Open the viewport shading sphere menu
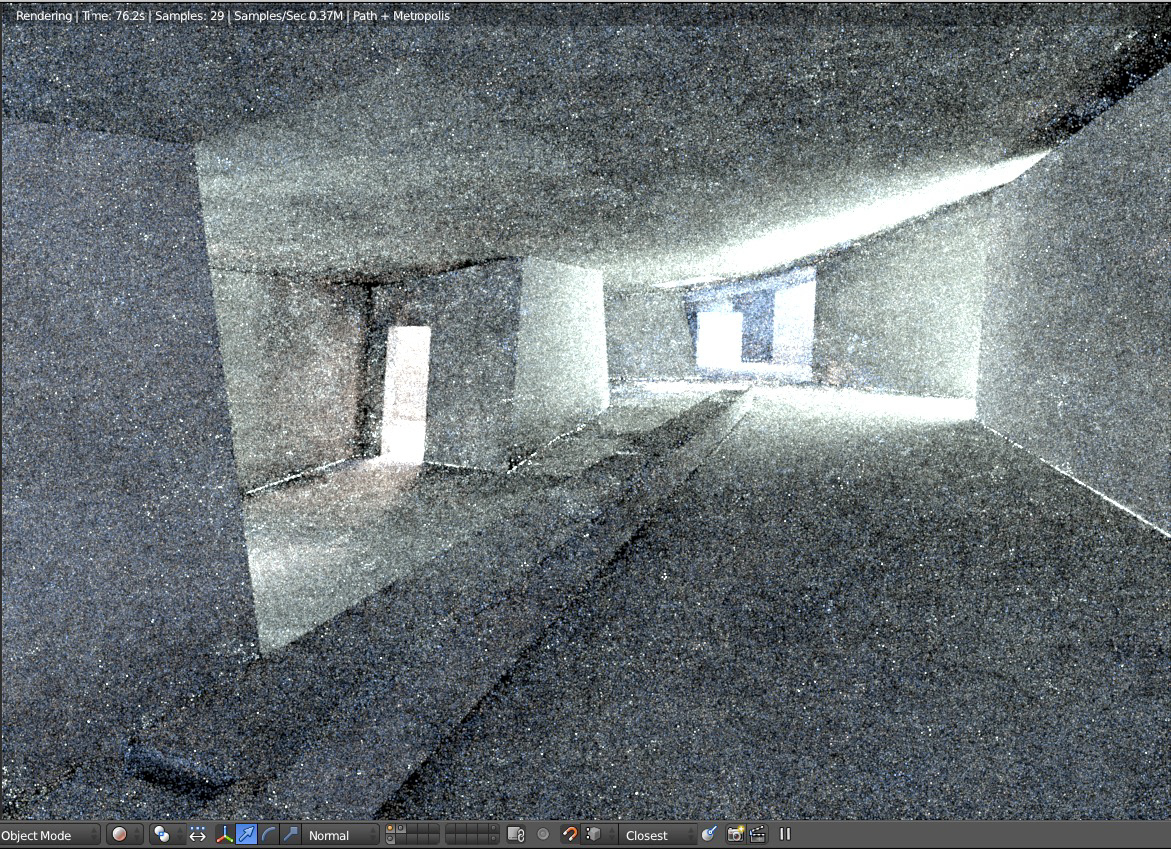Viewport: 1171px width, 849px height. [x=124, y=835]
